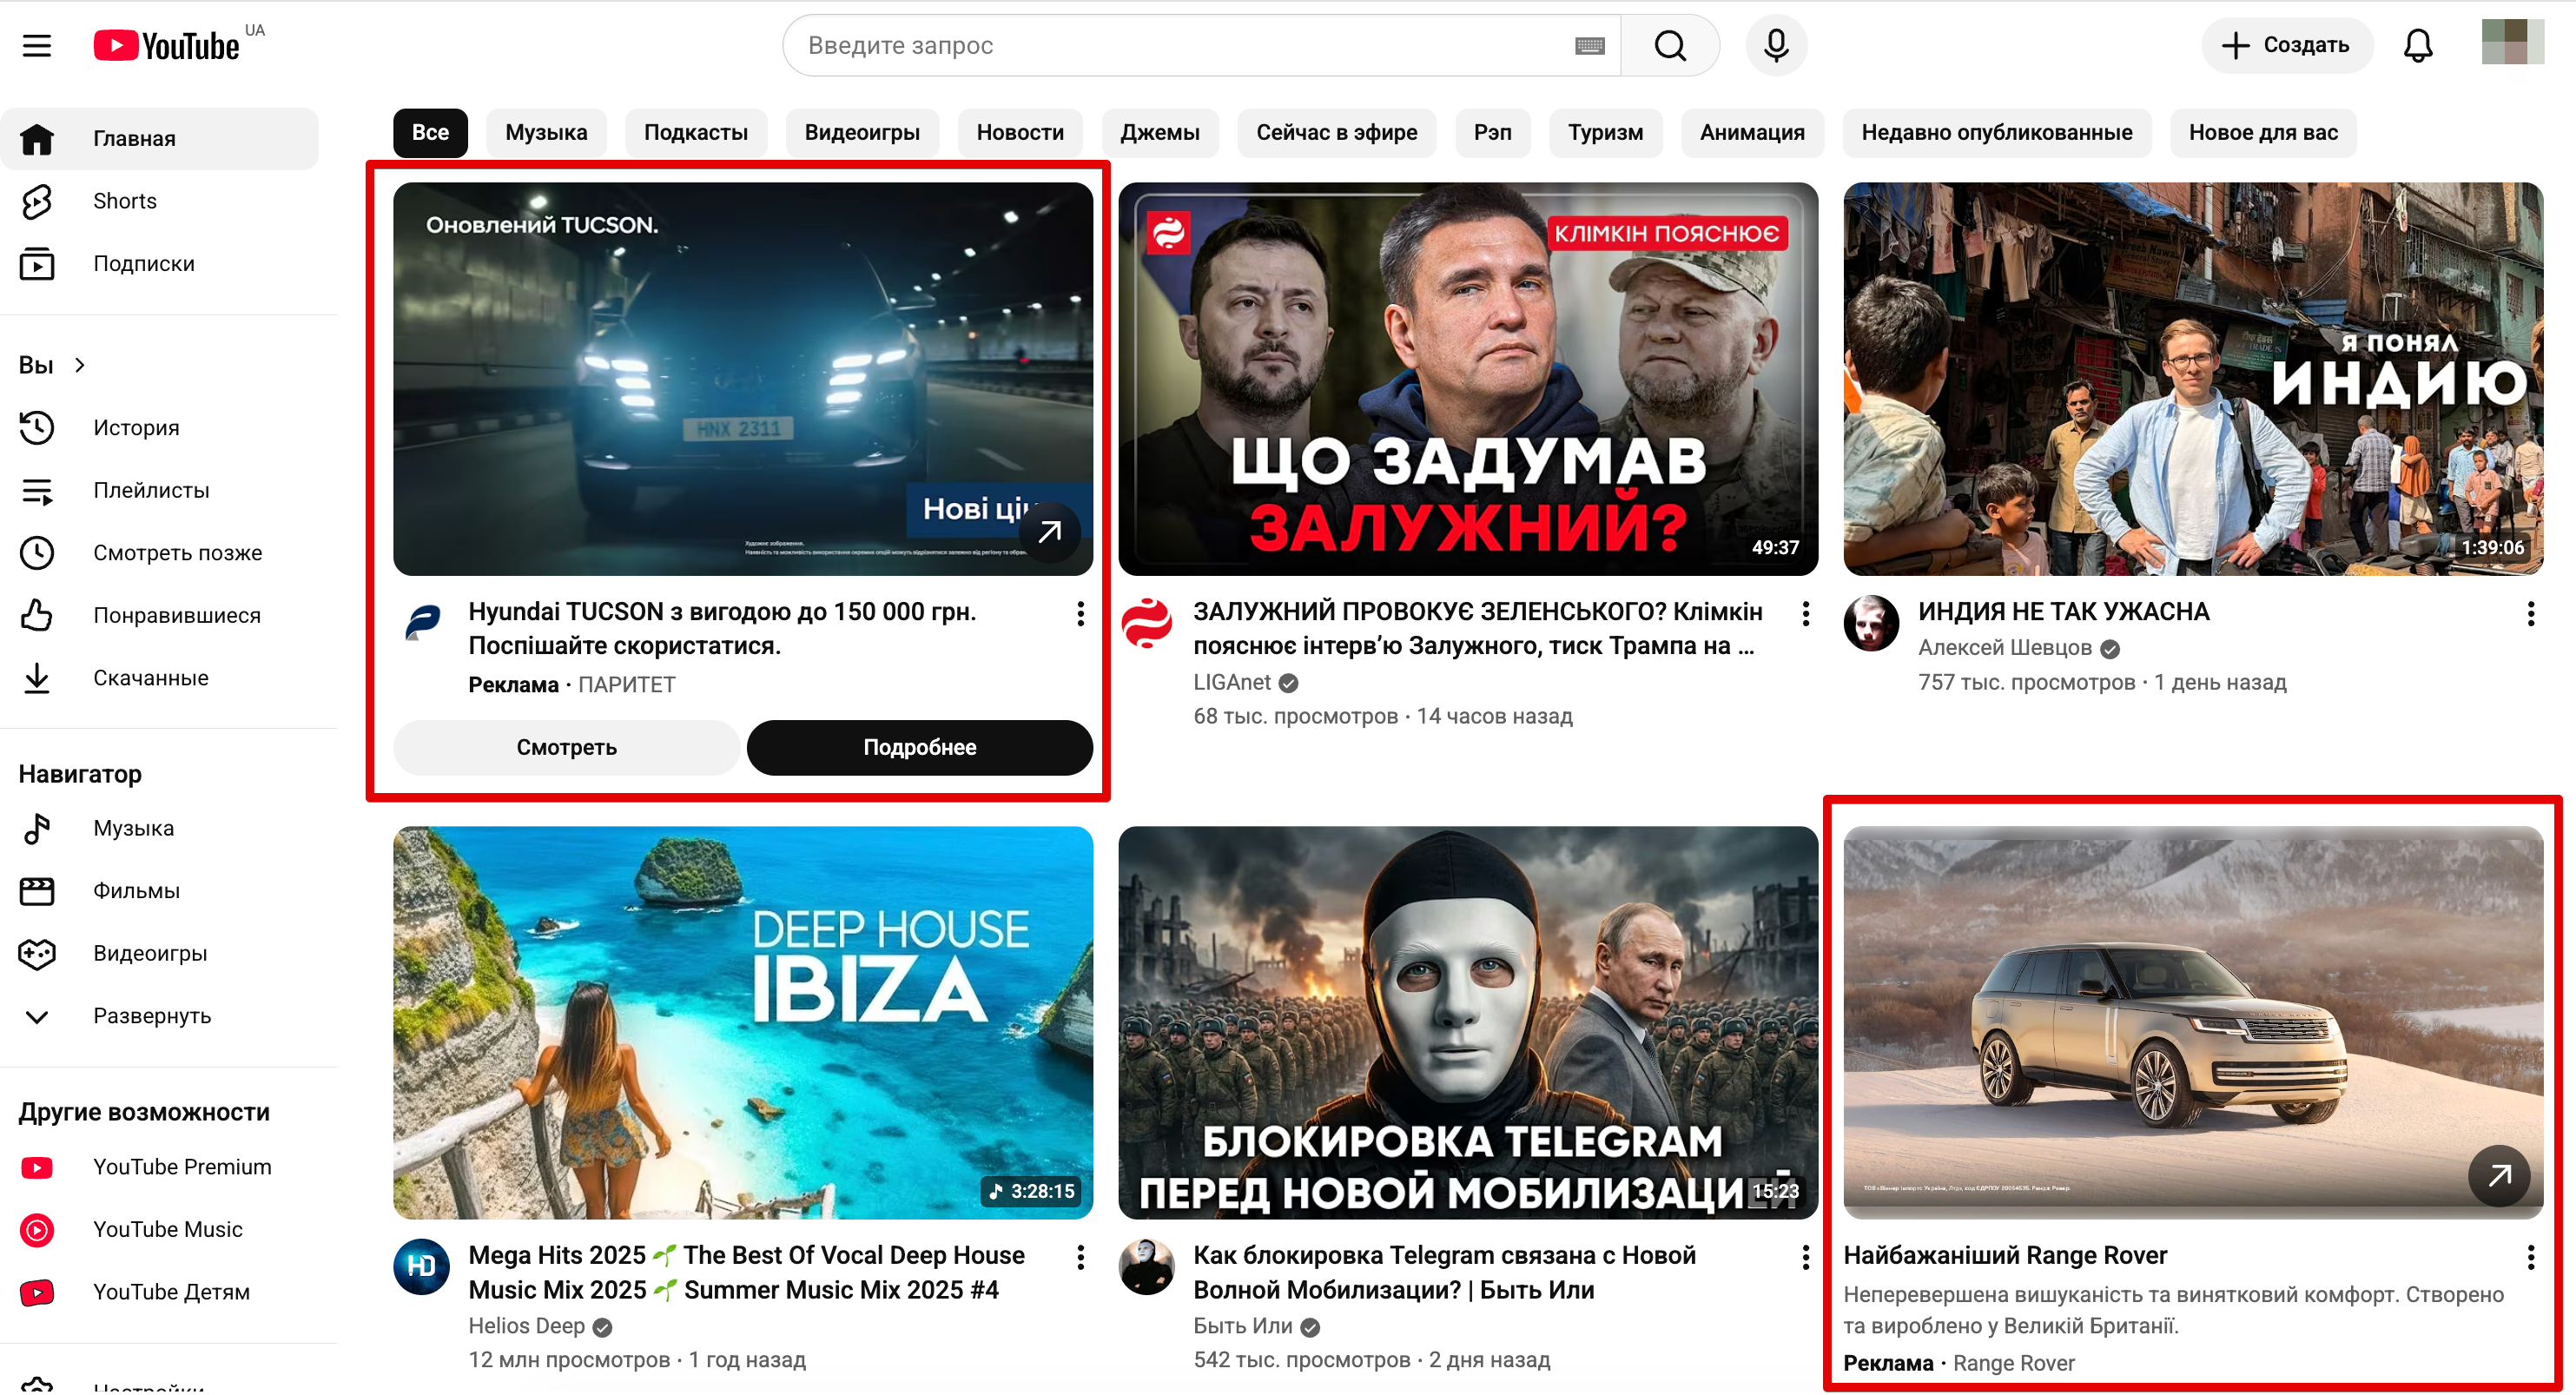The height and width of the screenshot is (1395, 2576).
Task: Select the Новое для вас chip
Action: (x=2263, y=133)
